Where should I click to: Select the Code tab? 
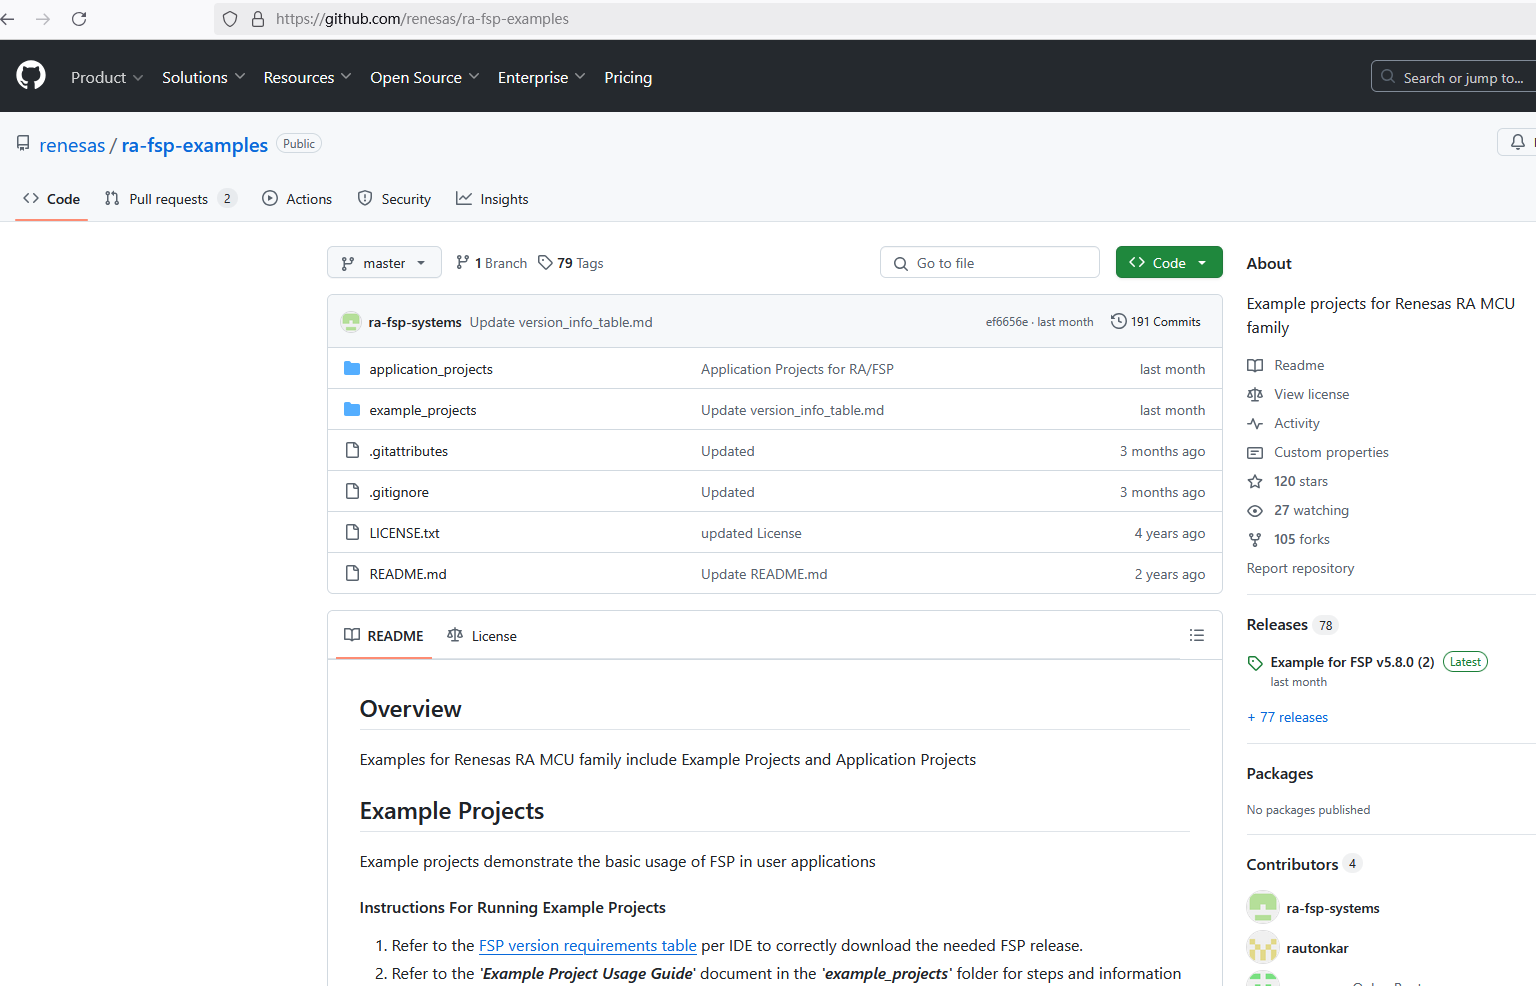(52, 199)
